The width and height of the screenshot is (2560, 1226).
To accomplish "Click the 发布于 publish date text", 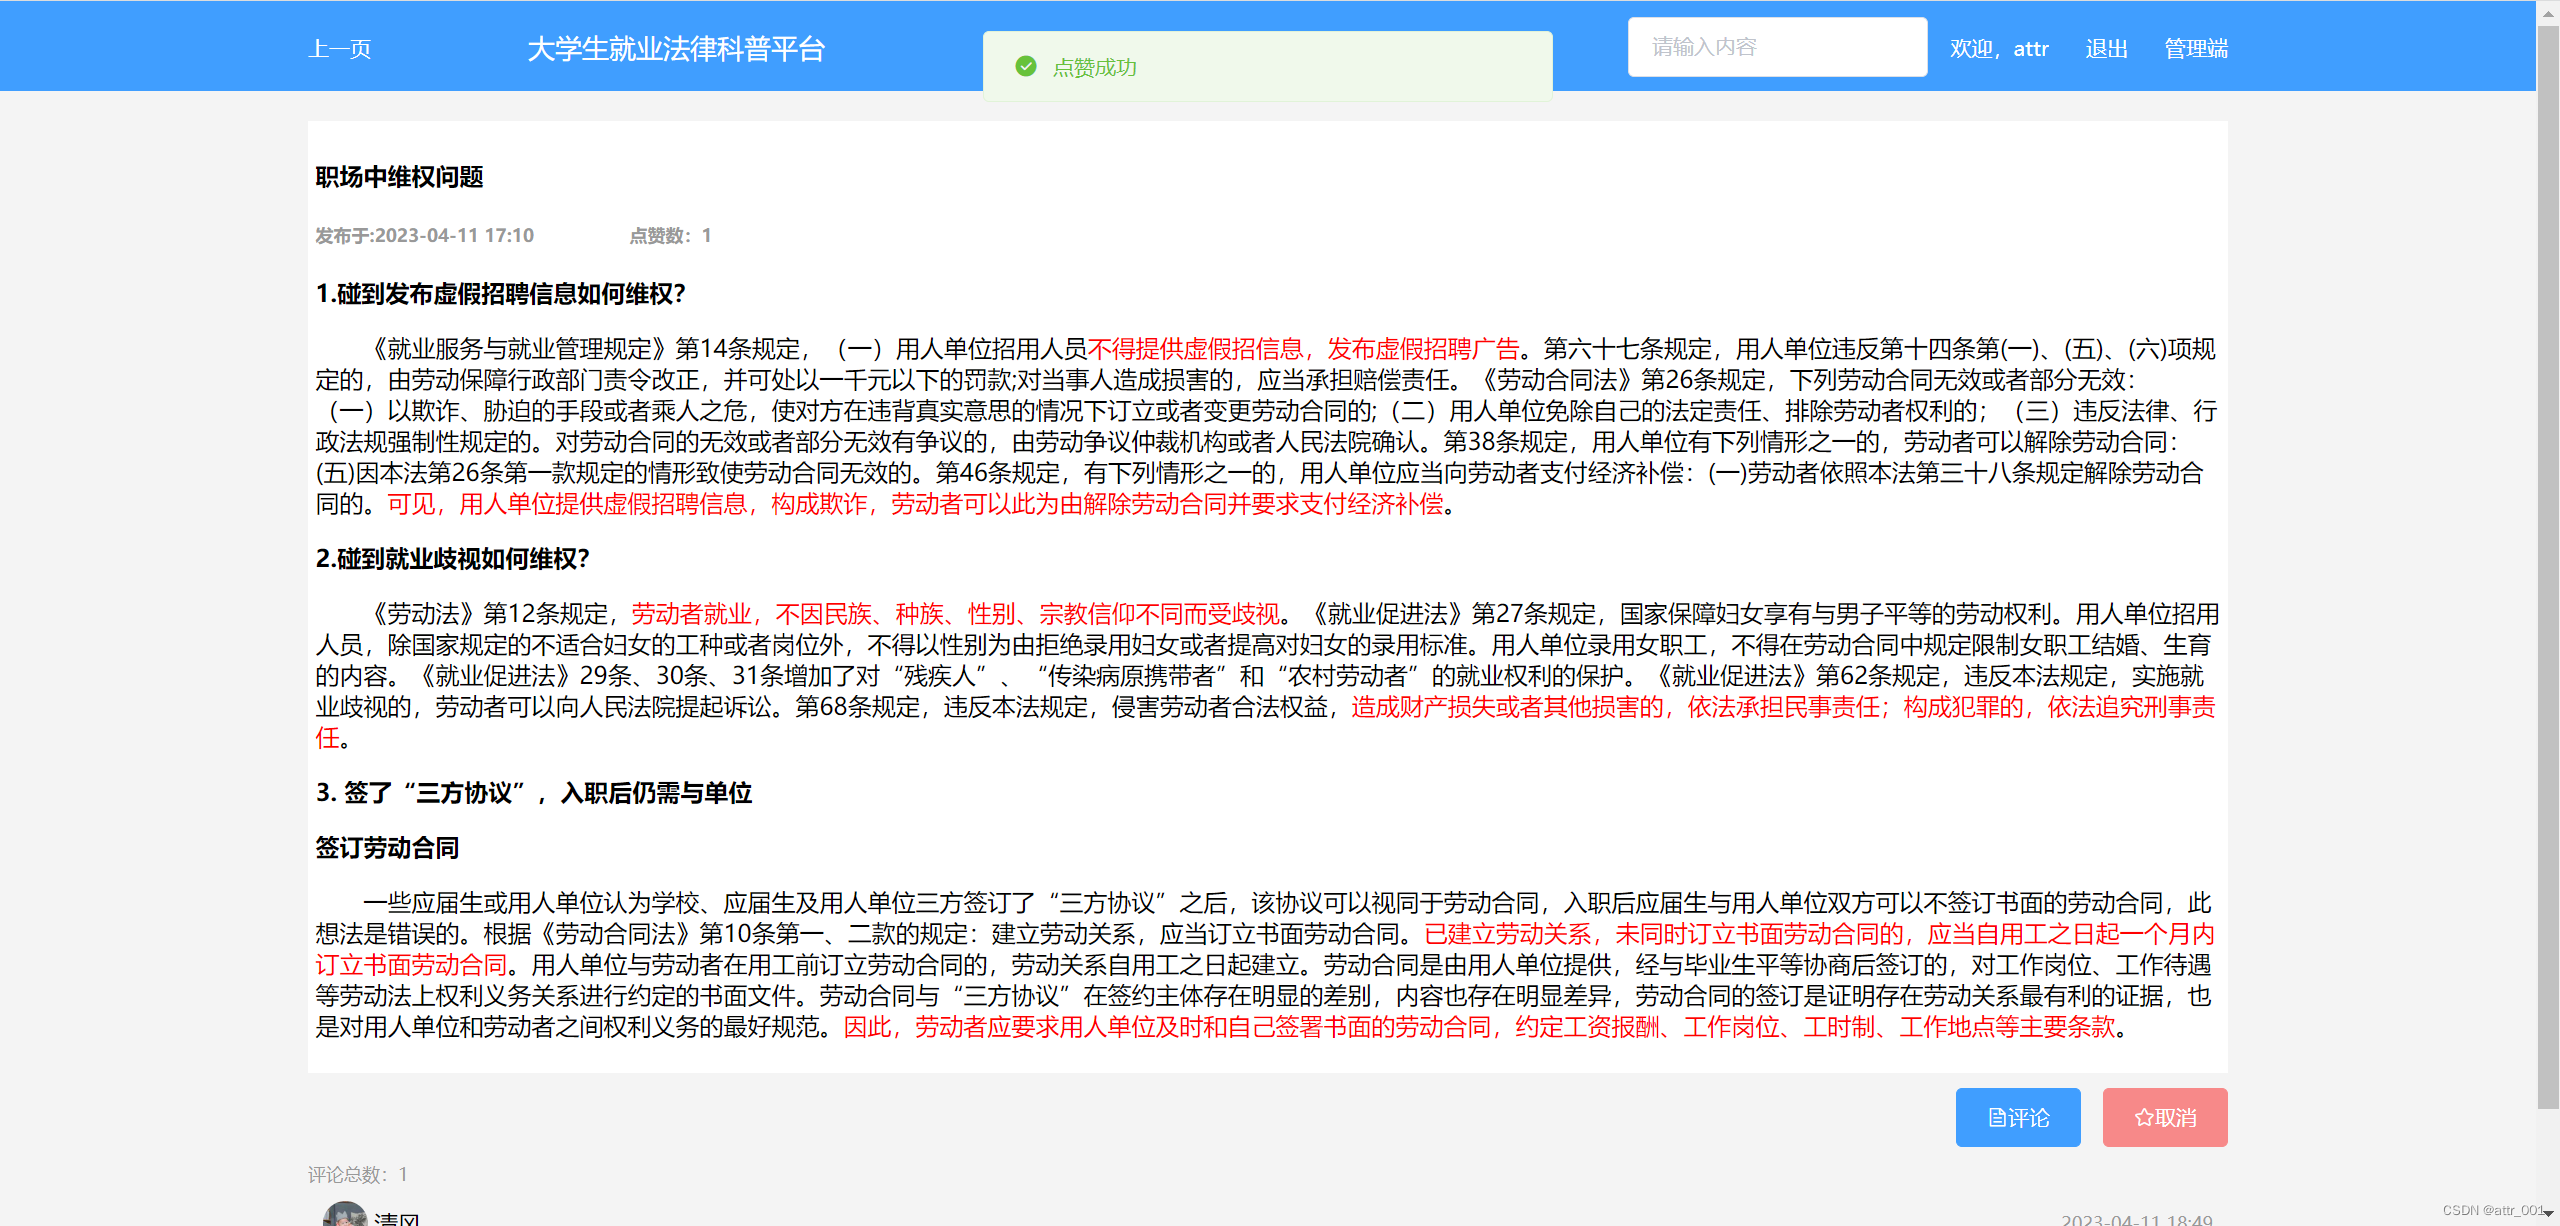I will click(x=424, y=235).
